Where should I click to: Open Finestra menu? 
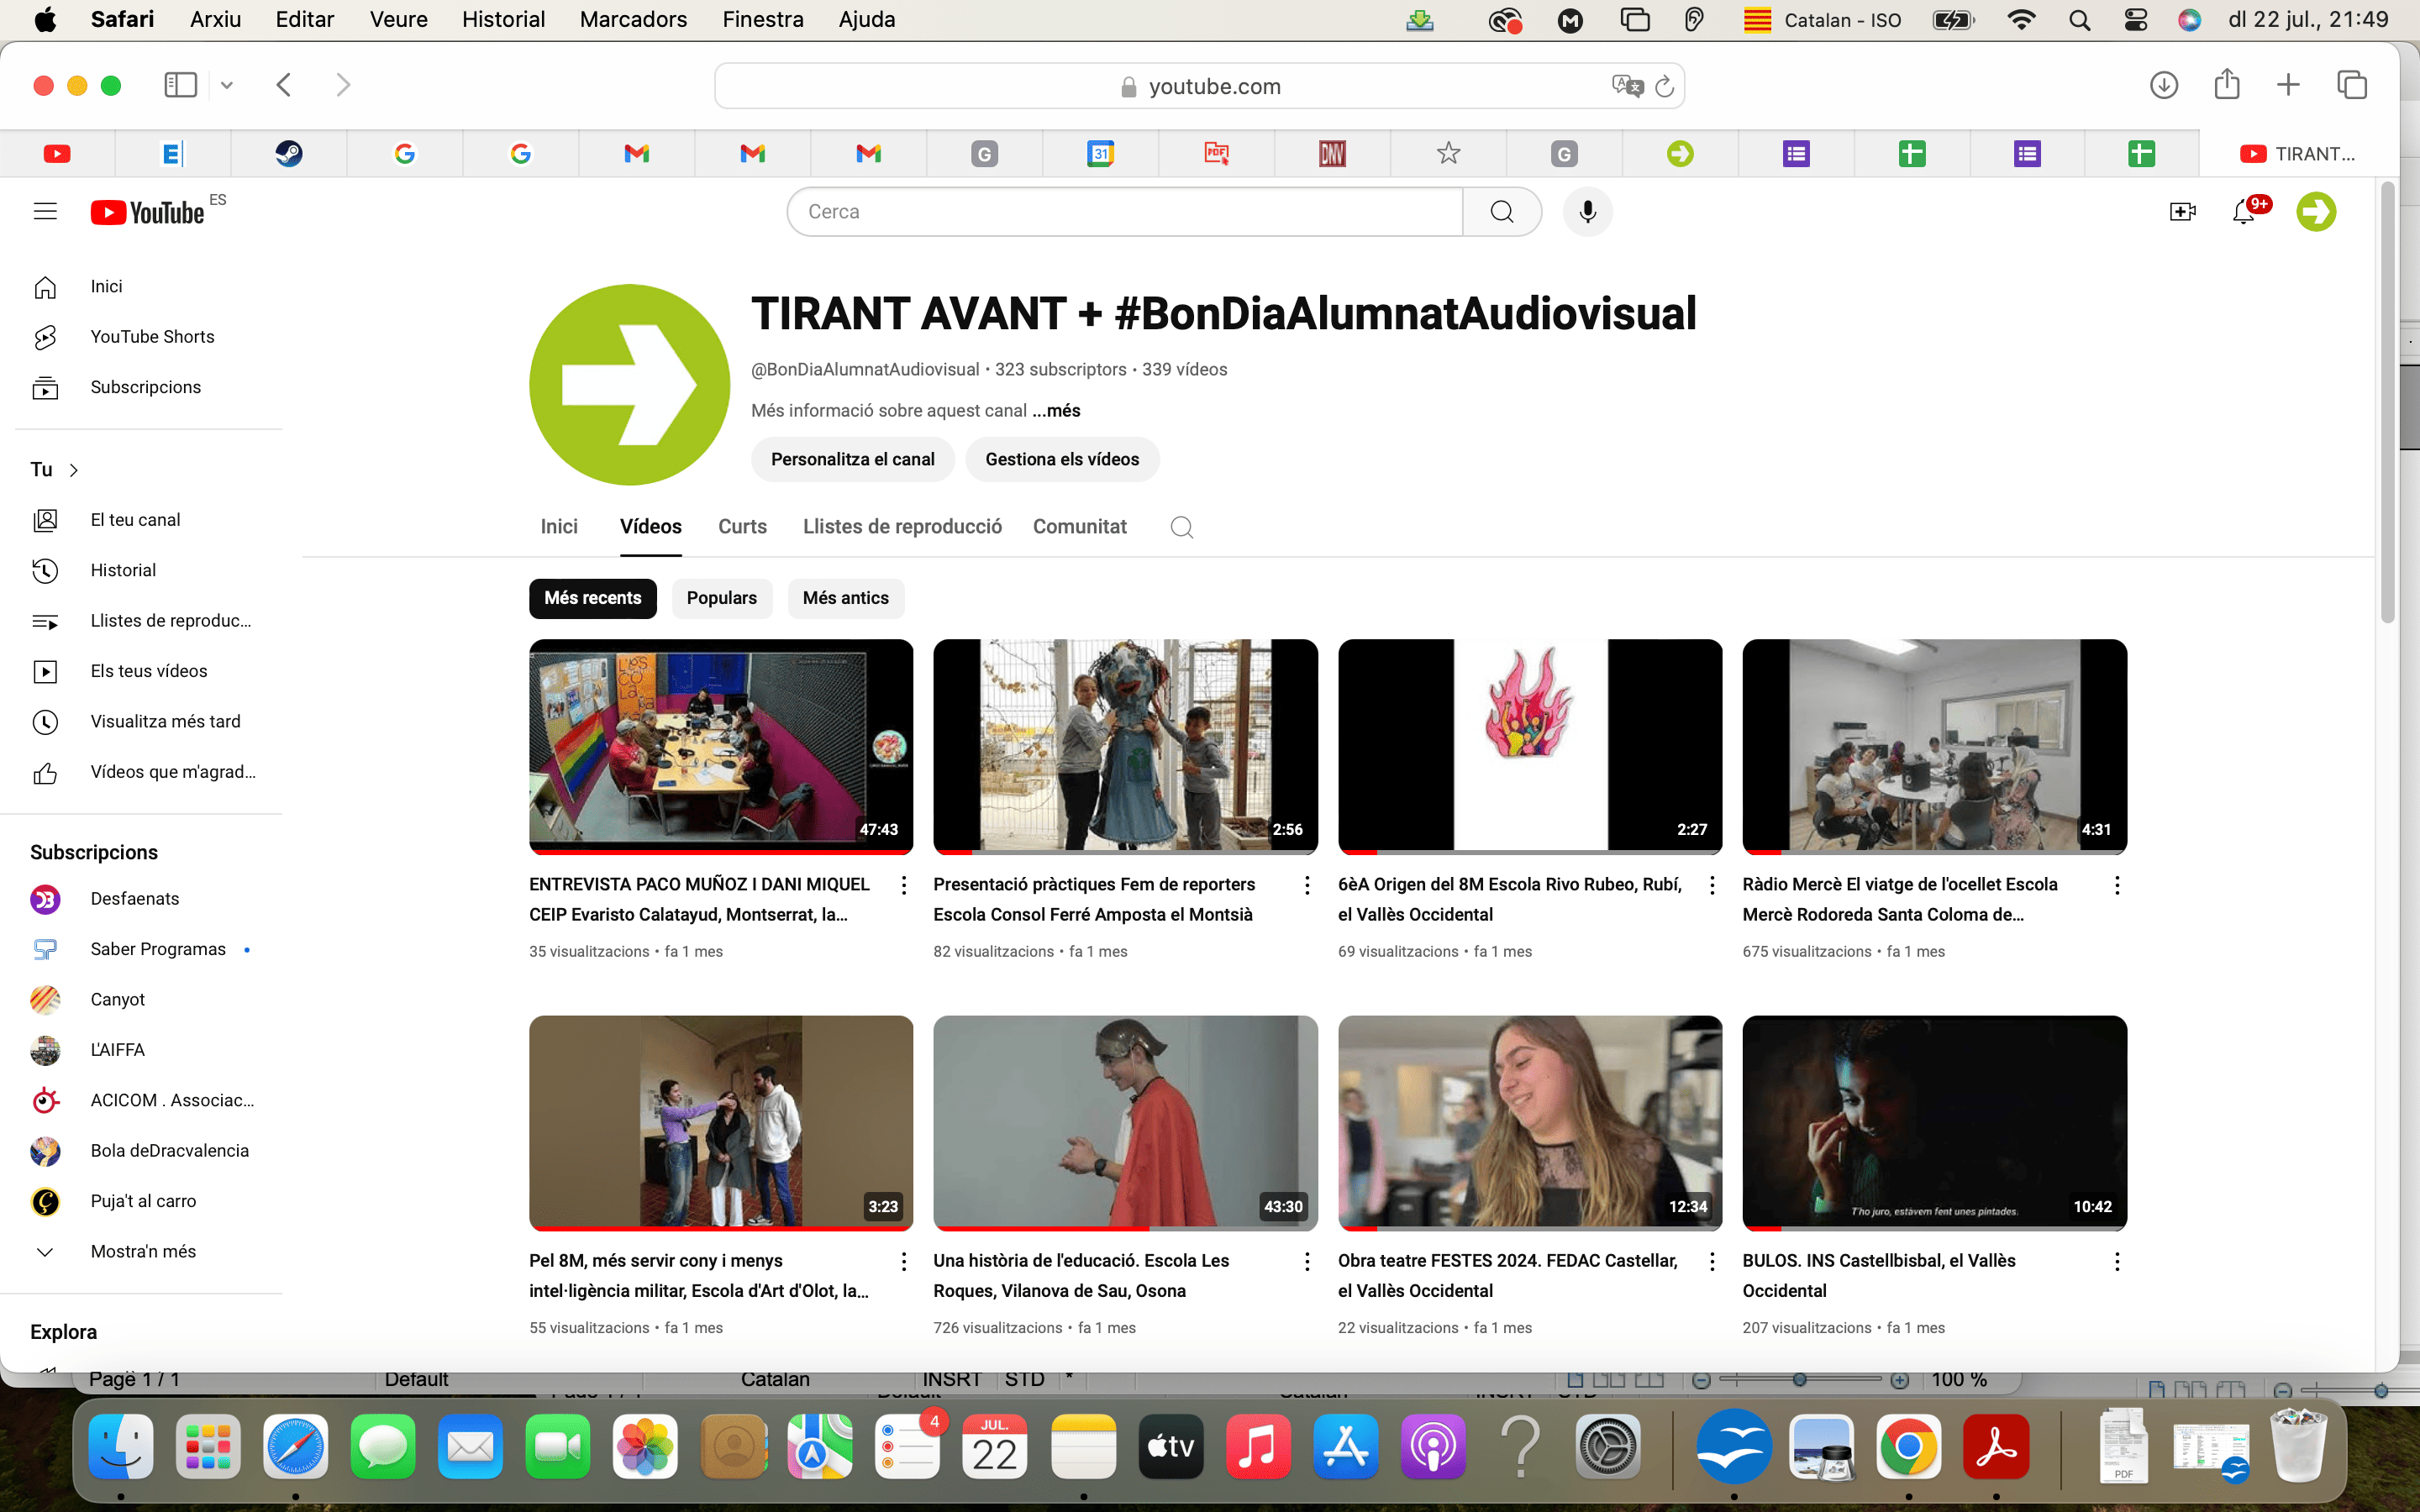(763, 20)
